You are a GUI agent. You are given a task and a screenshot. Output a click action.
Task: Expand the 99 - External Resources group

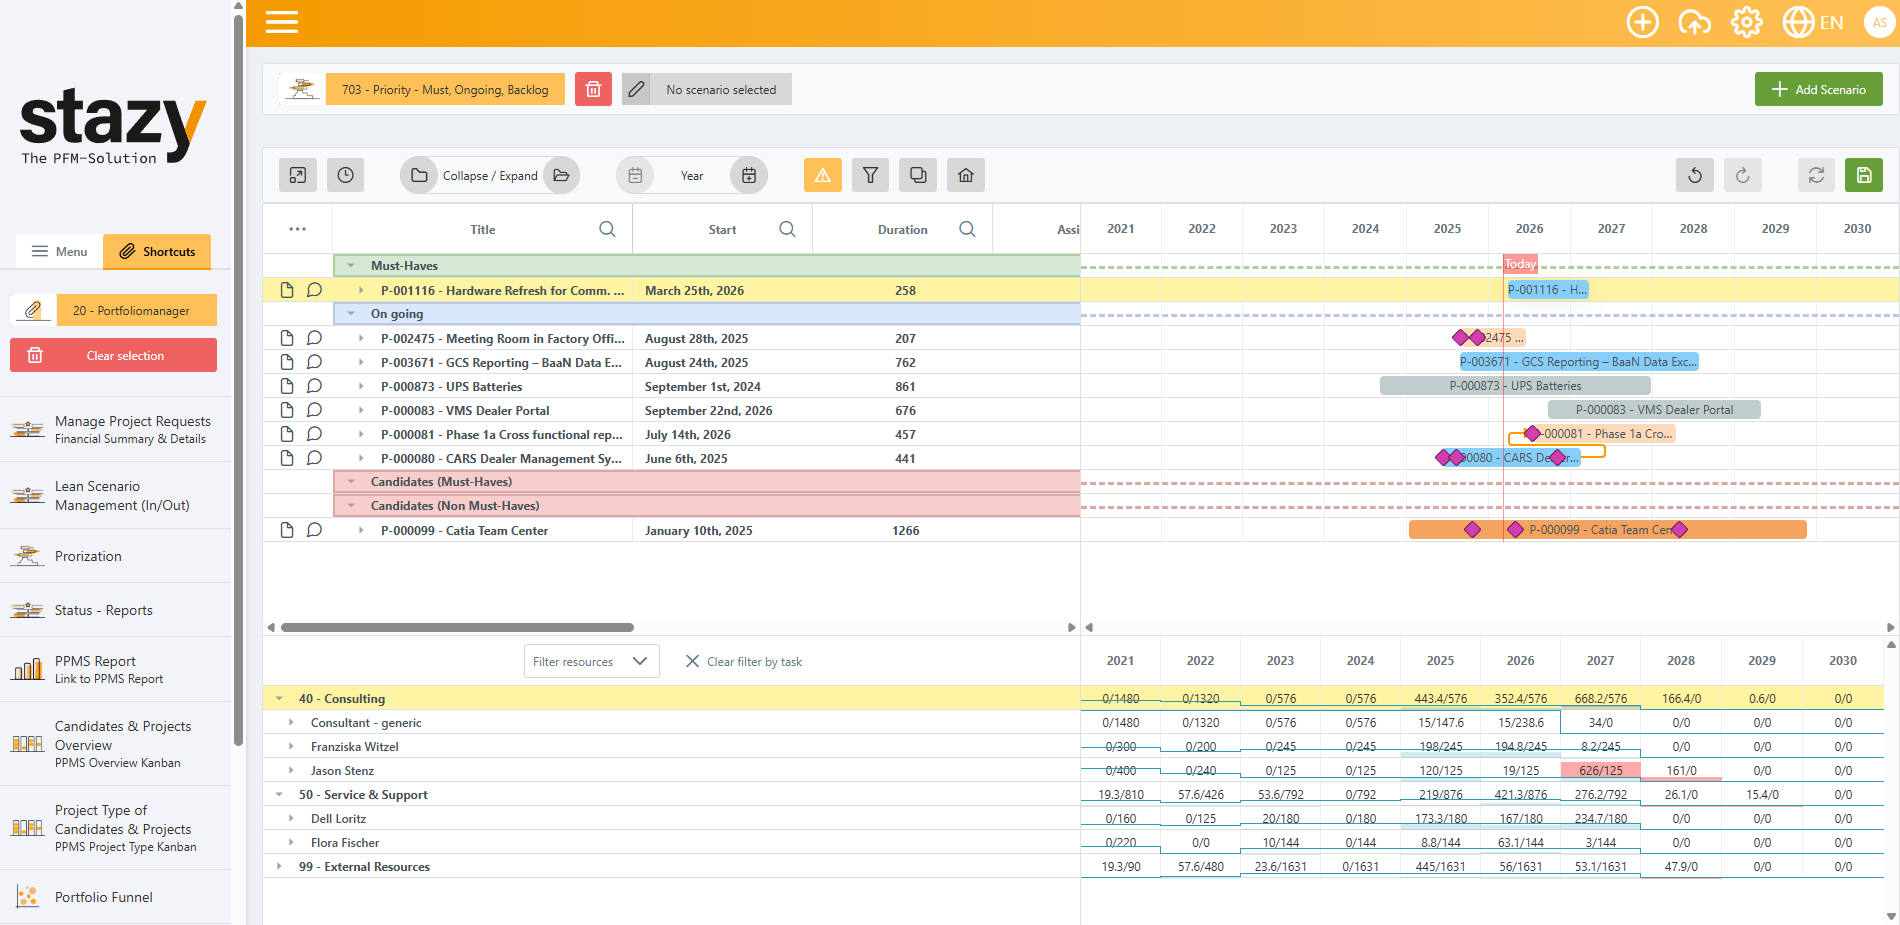(x=279, y=866)
